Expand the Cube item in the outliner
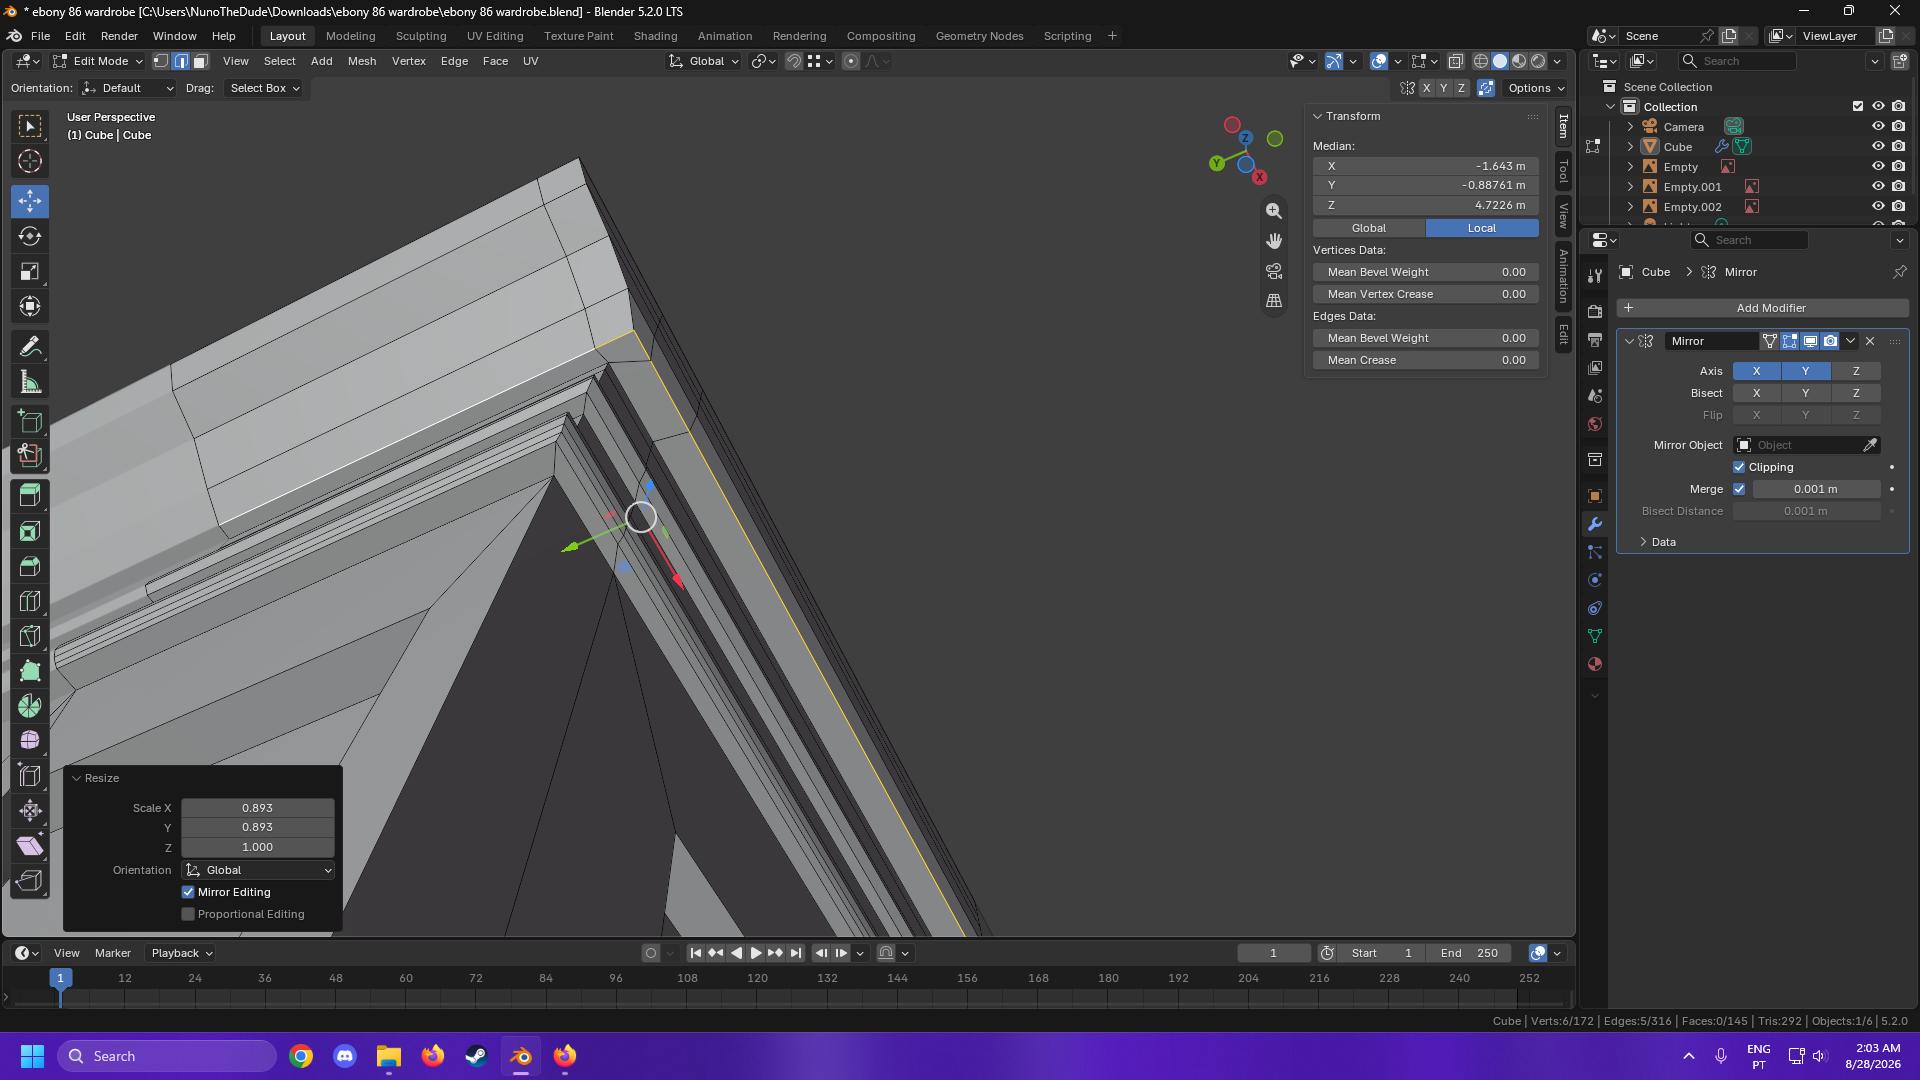 coord(1630,147)
